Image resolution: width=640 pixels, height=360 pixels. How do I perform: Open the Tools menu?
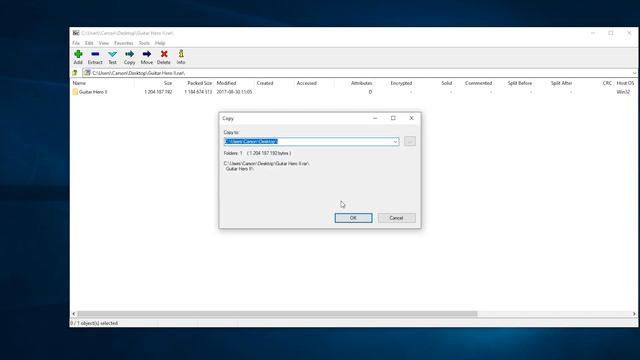(x=144, y=43)
